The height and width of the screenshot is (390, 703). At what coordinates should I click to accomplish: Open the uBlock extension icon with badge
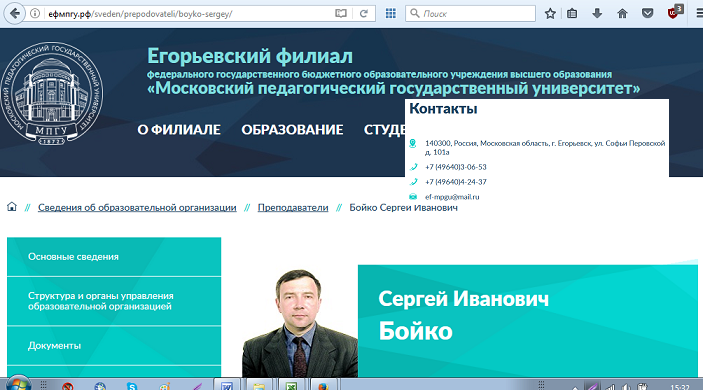(x=674, y=12)
